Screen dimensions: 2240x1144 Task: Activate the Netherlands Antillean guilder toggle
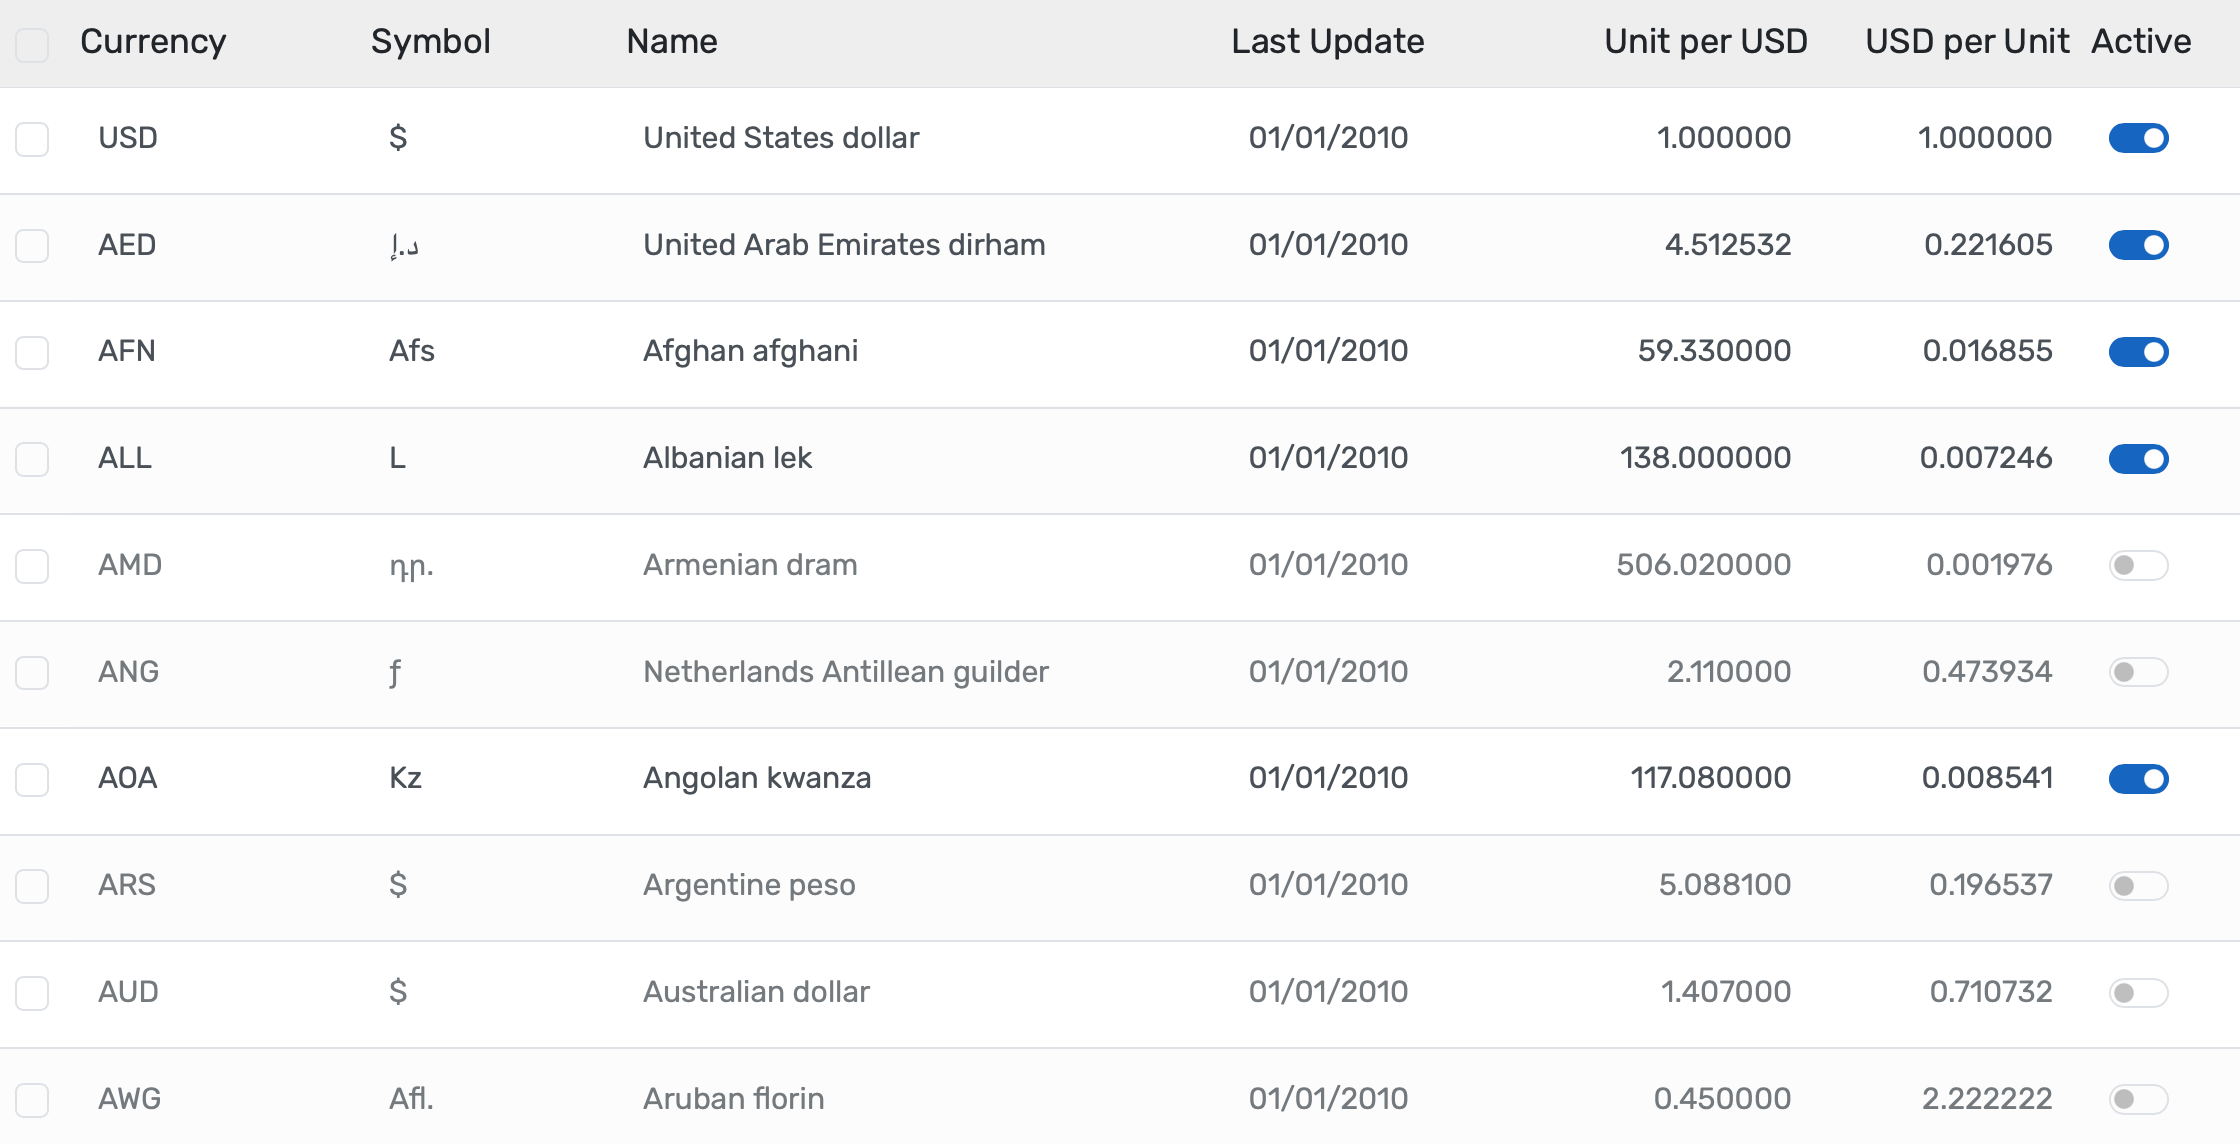click(x=2138, y=672)
